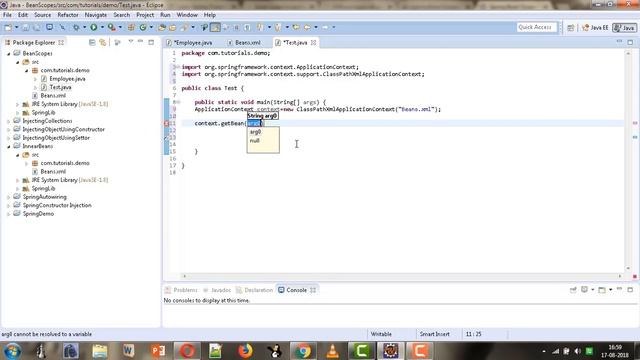Click the Debug (bug) toolbar icon
Viewport: 640px width, 360px height.
tap(76, 27)
